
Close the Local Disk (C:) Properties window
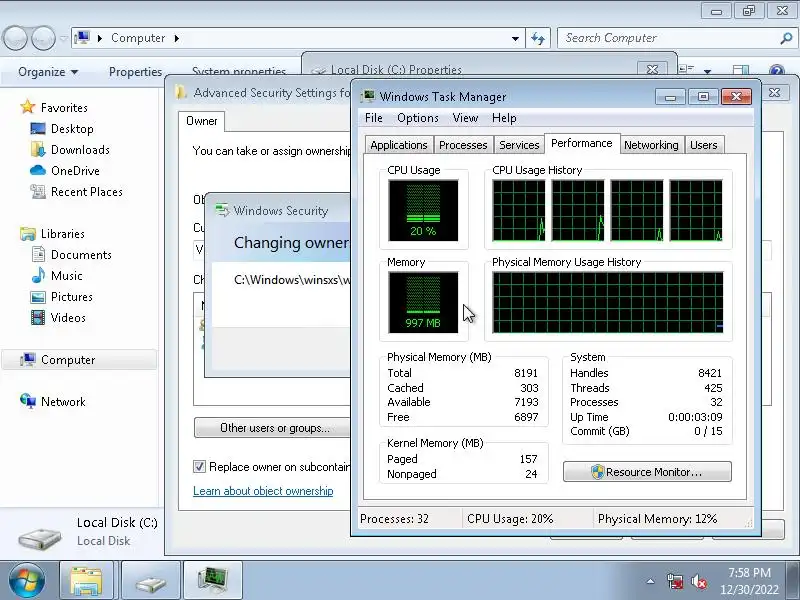click(652, 70)
